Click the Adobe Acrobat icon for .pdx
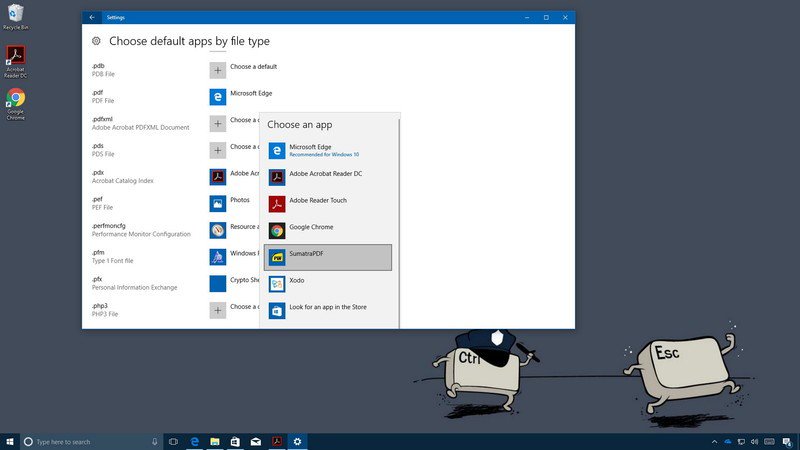Screen dimensions: 800x450 tap(218, 177)
